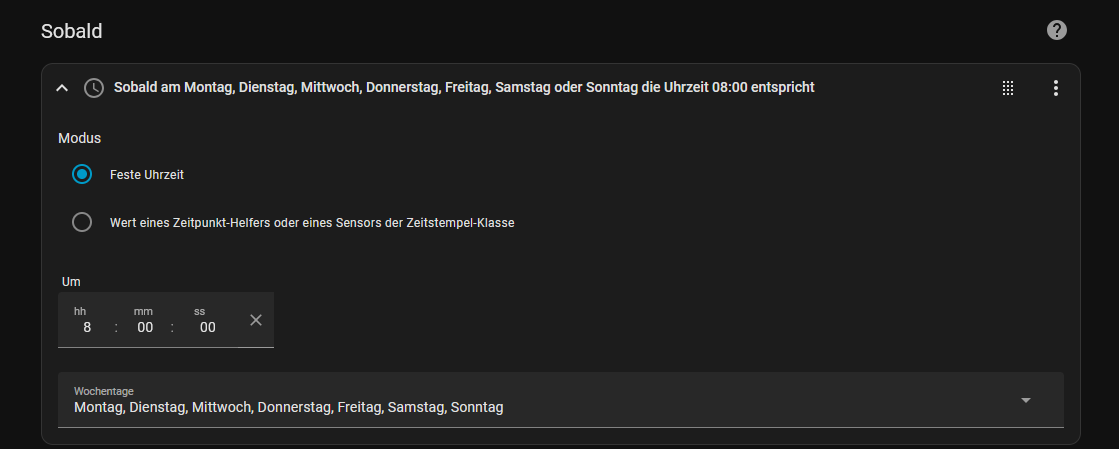The height and width of the screenshot is (449, 1119).
Task: Click the Um label above the time input
Action: pyautogui.click(x=71, y=282)
